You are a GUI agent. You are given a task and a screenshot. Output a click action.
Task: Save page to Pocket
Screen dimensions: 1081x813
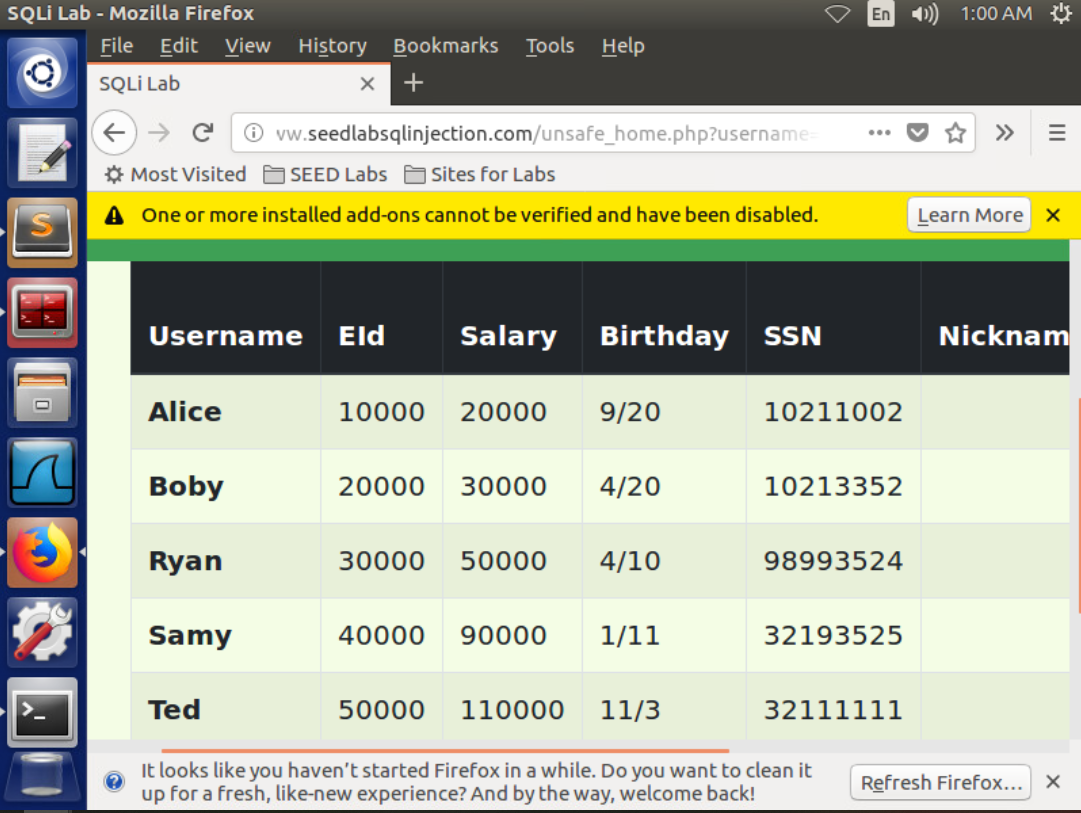(x=917, y=132)
